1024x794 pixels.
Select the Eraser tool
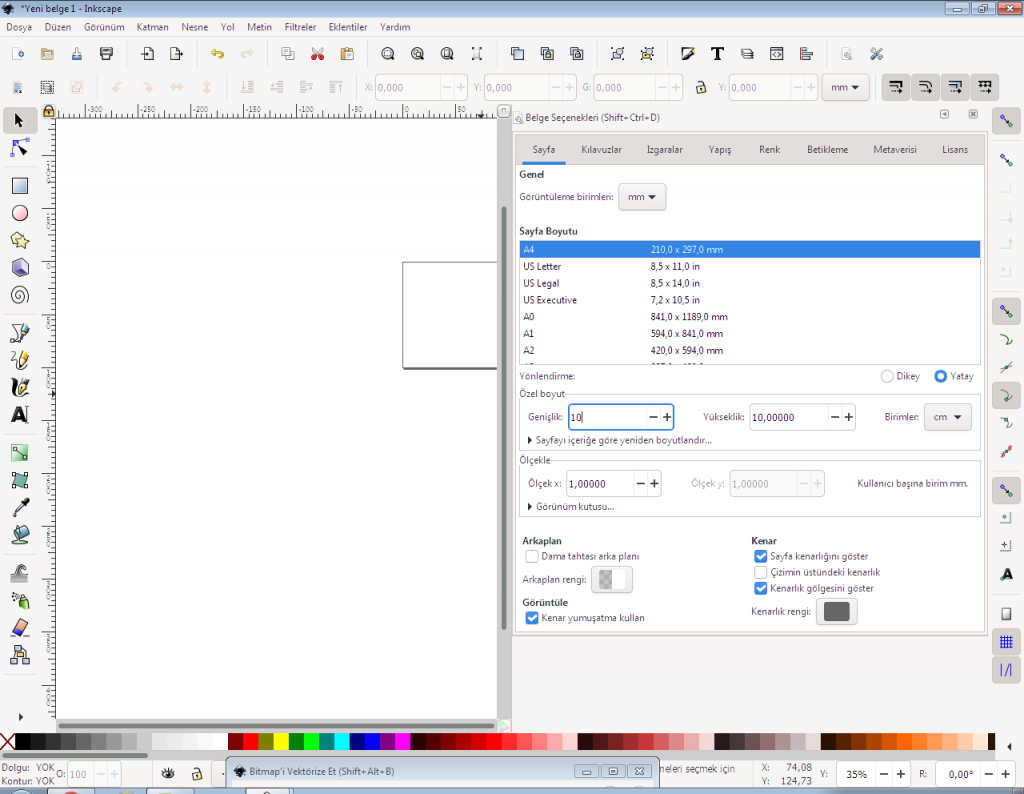coord(20,627)
